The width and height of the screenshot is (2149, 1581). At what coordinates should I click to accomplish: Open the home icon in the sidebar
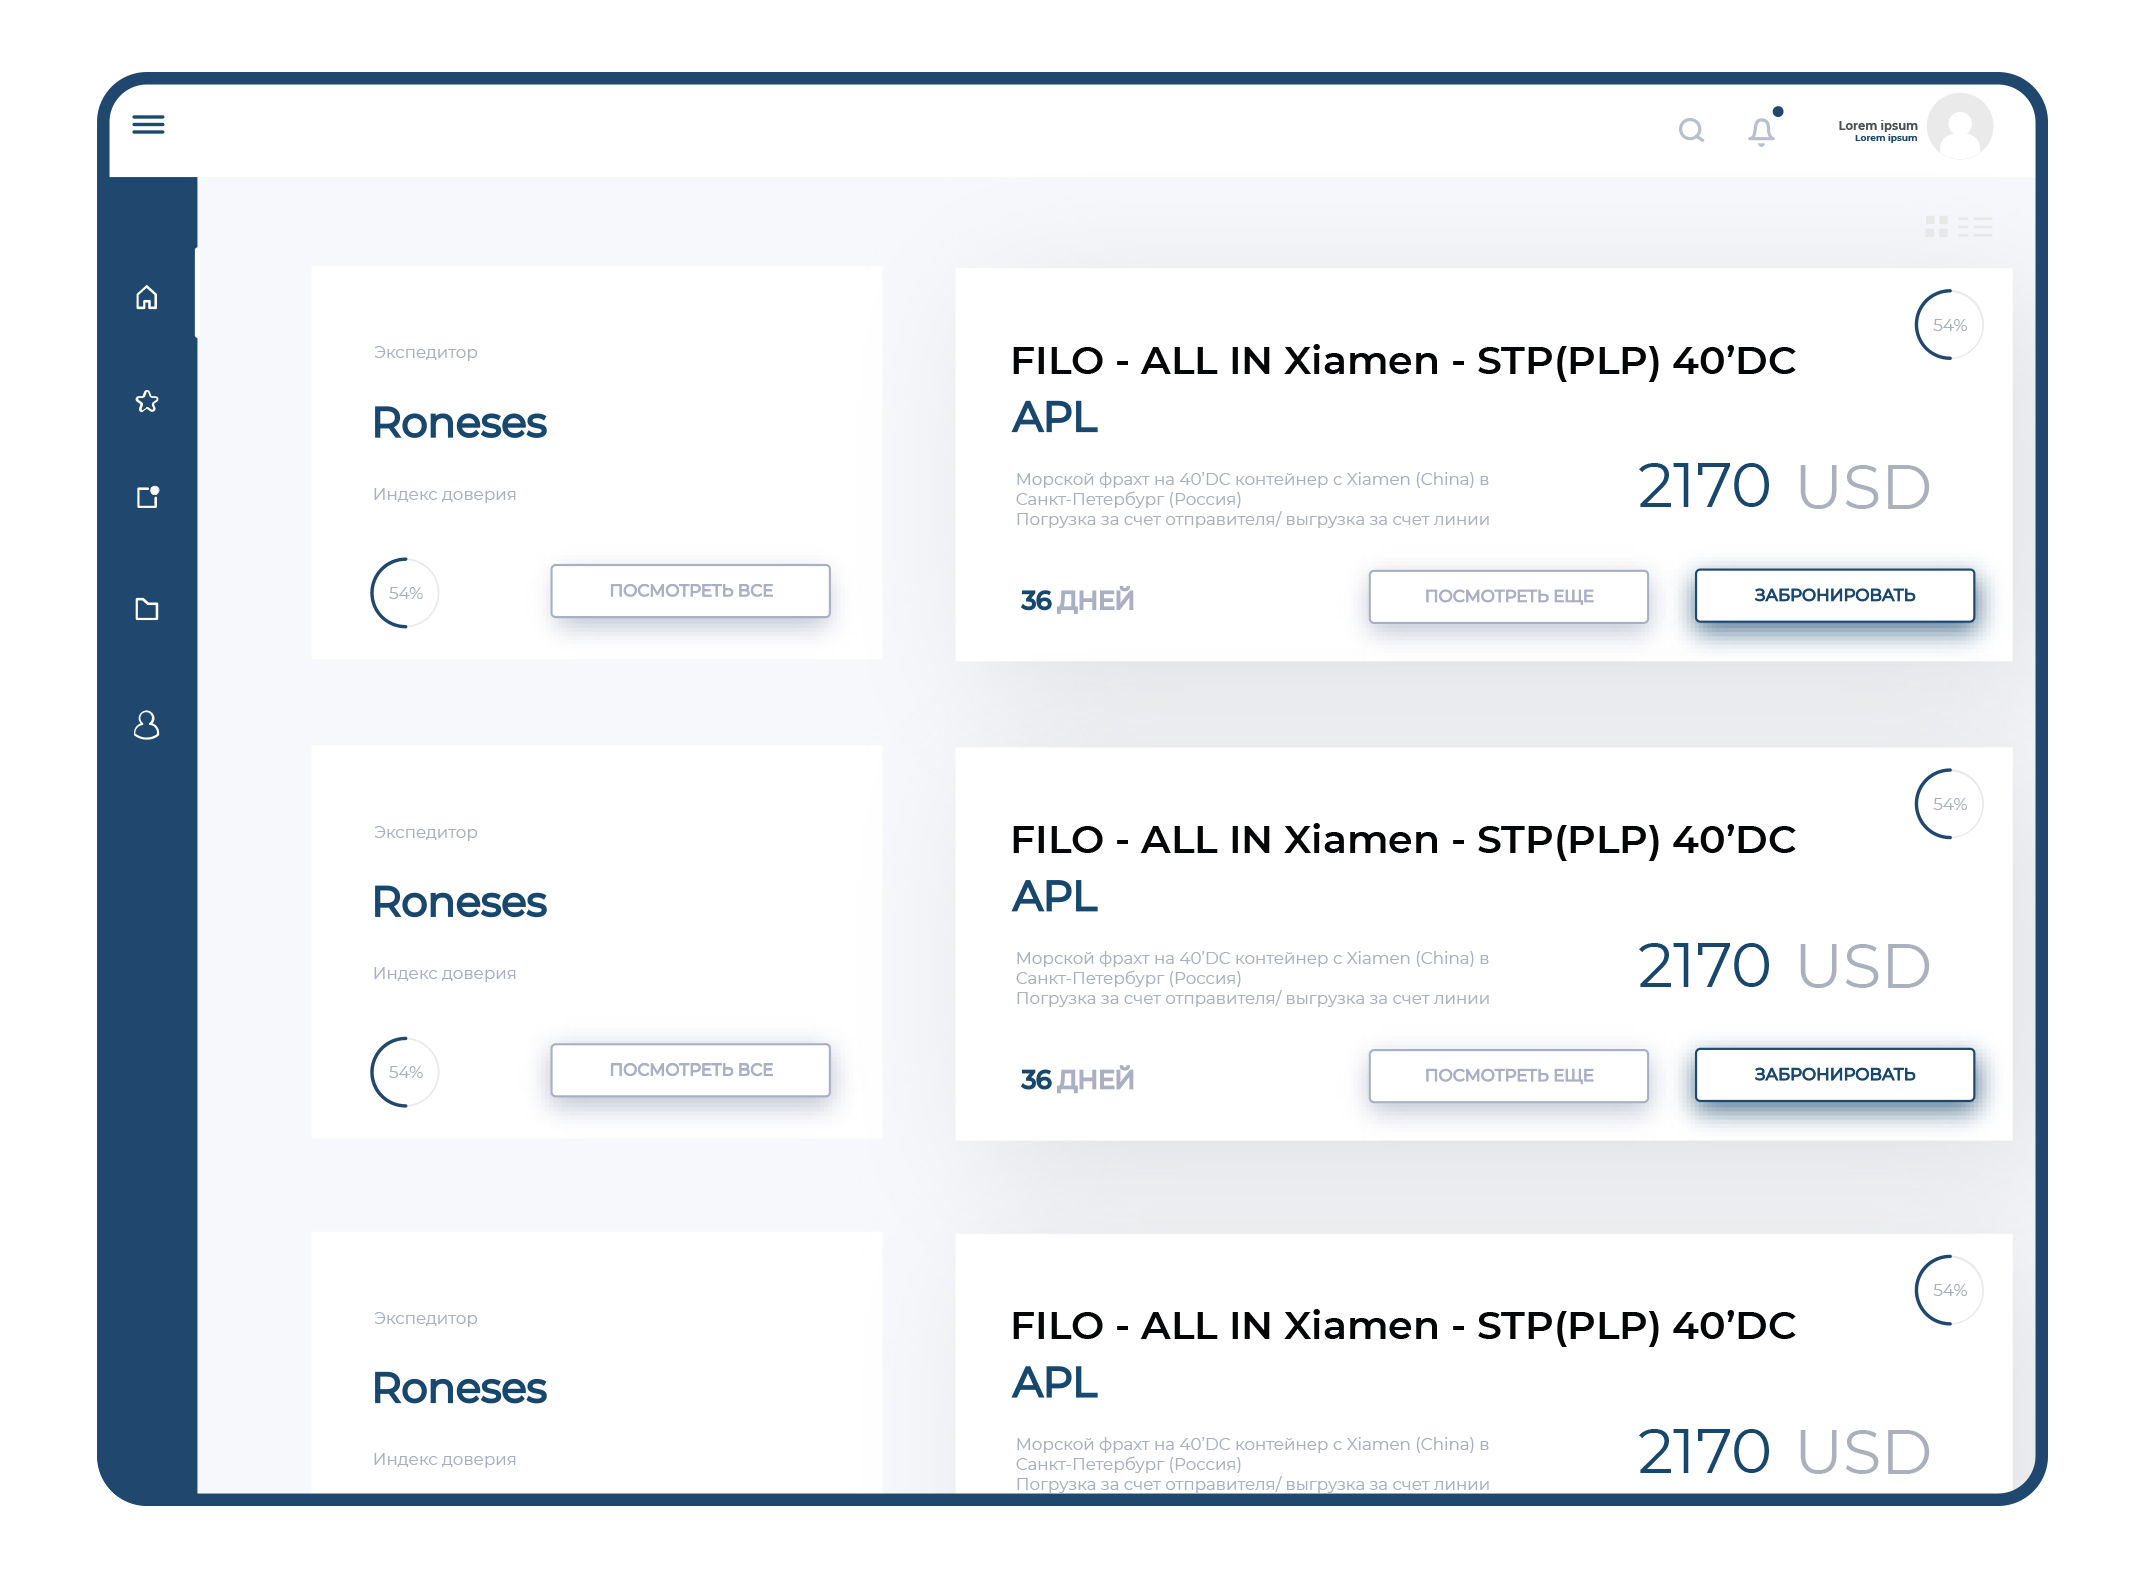(x=147, y=297)
